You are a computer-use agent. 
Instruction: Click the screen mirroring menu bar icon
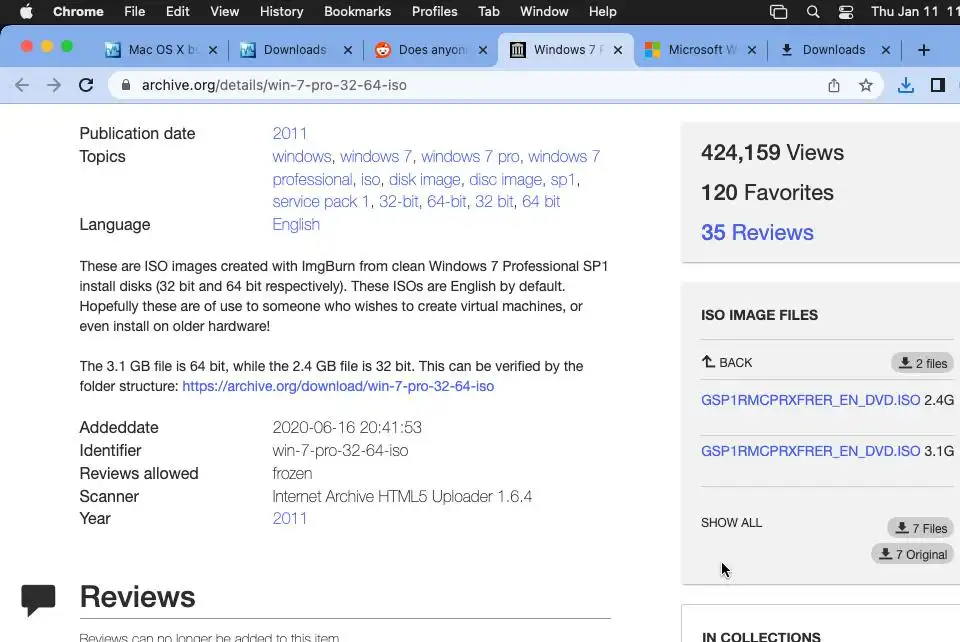point(778,12)
